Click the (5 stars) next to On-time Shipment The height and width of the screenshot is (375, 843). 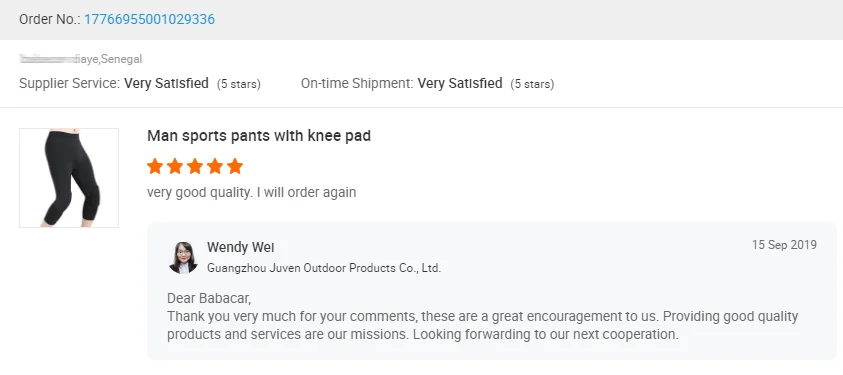(x=532, y=84)
